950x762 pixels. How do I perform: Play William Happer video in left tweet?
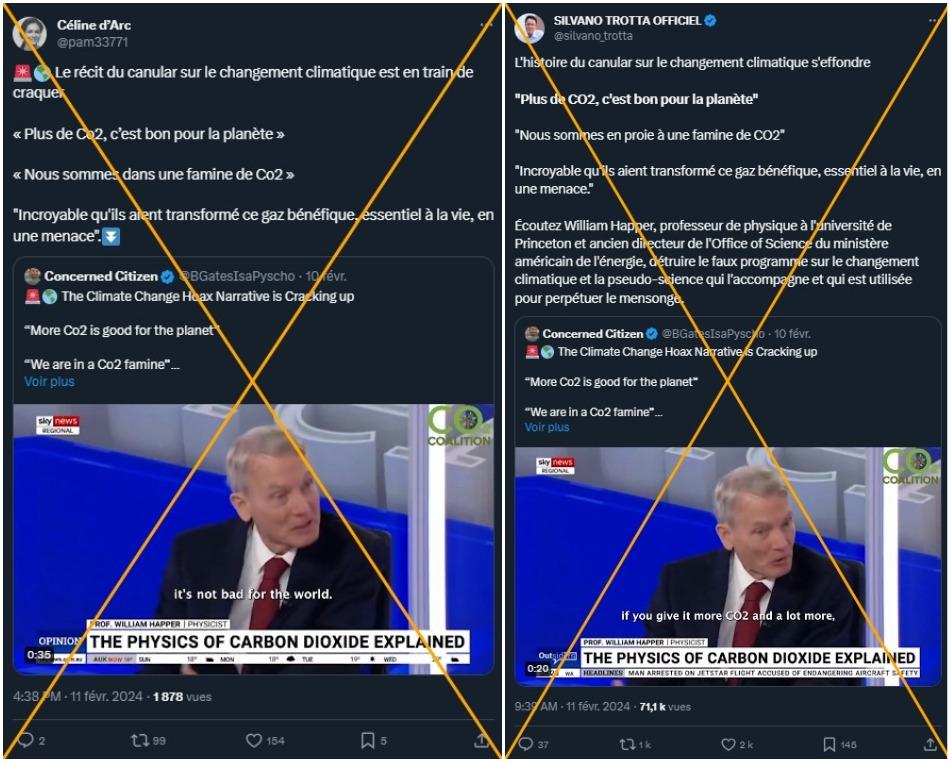pos(253,539)
